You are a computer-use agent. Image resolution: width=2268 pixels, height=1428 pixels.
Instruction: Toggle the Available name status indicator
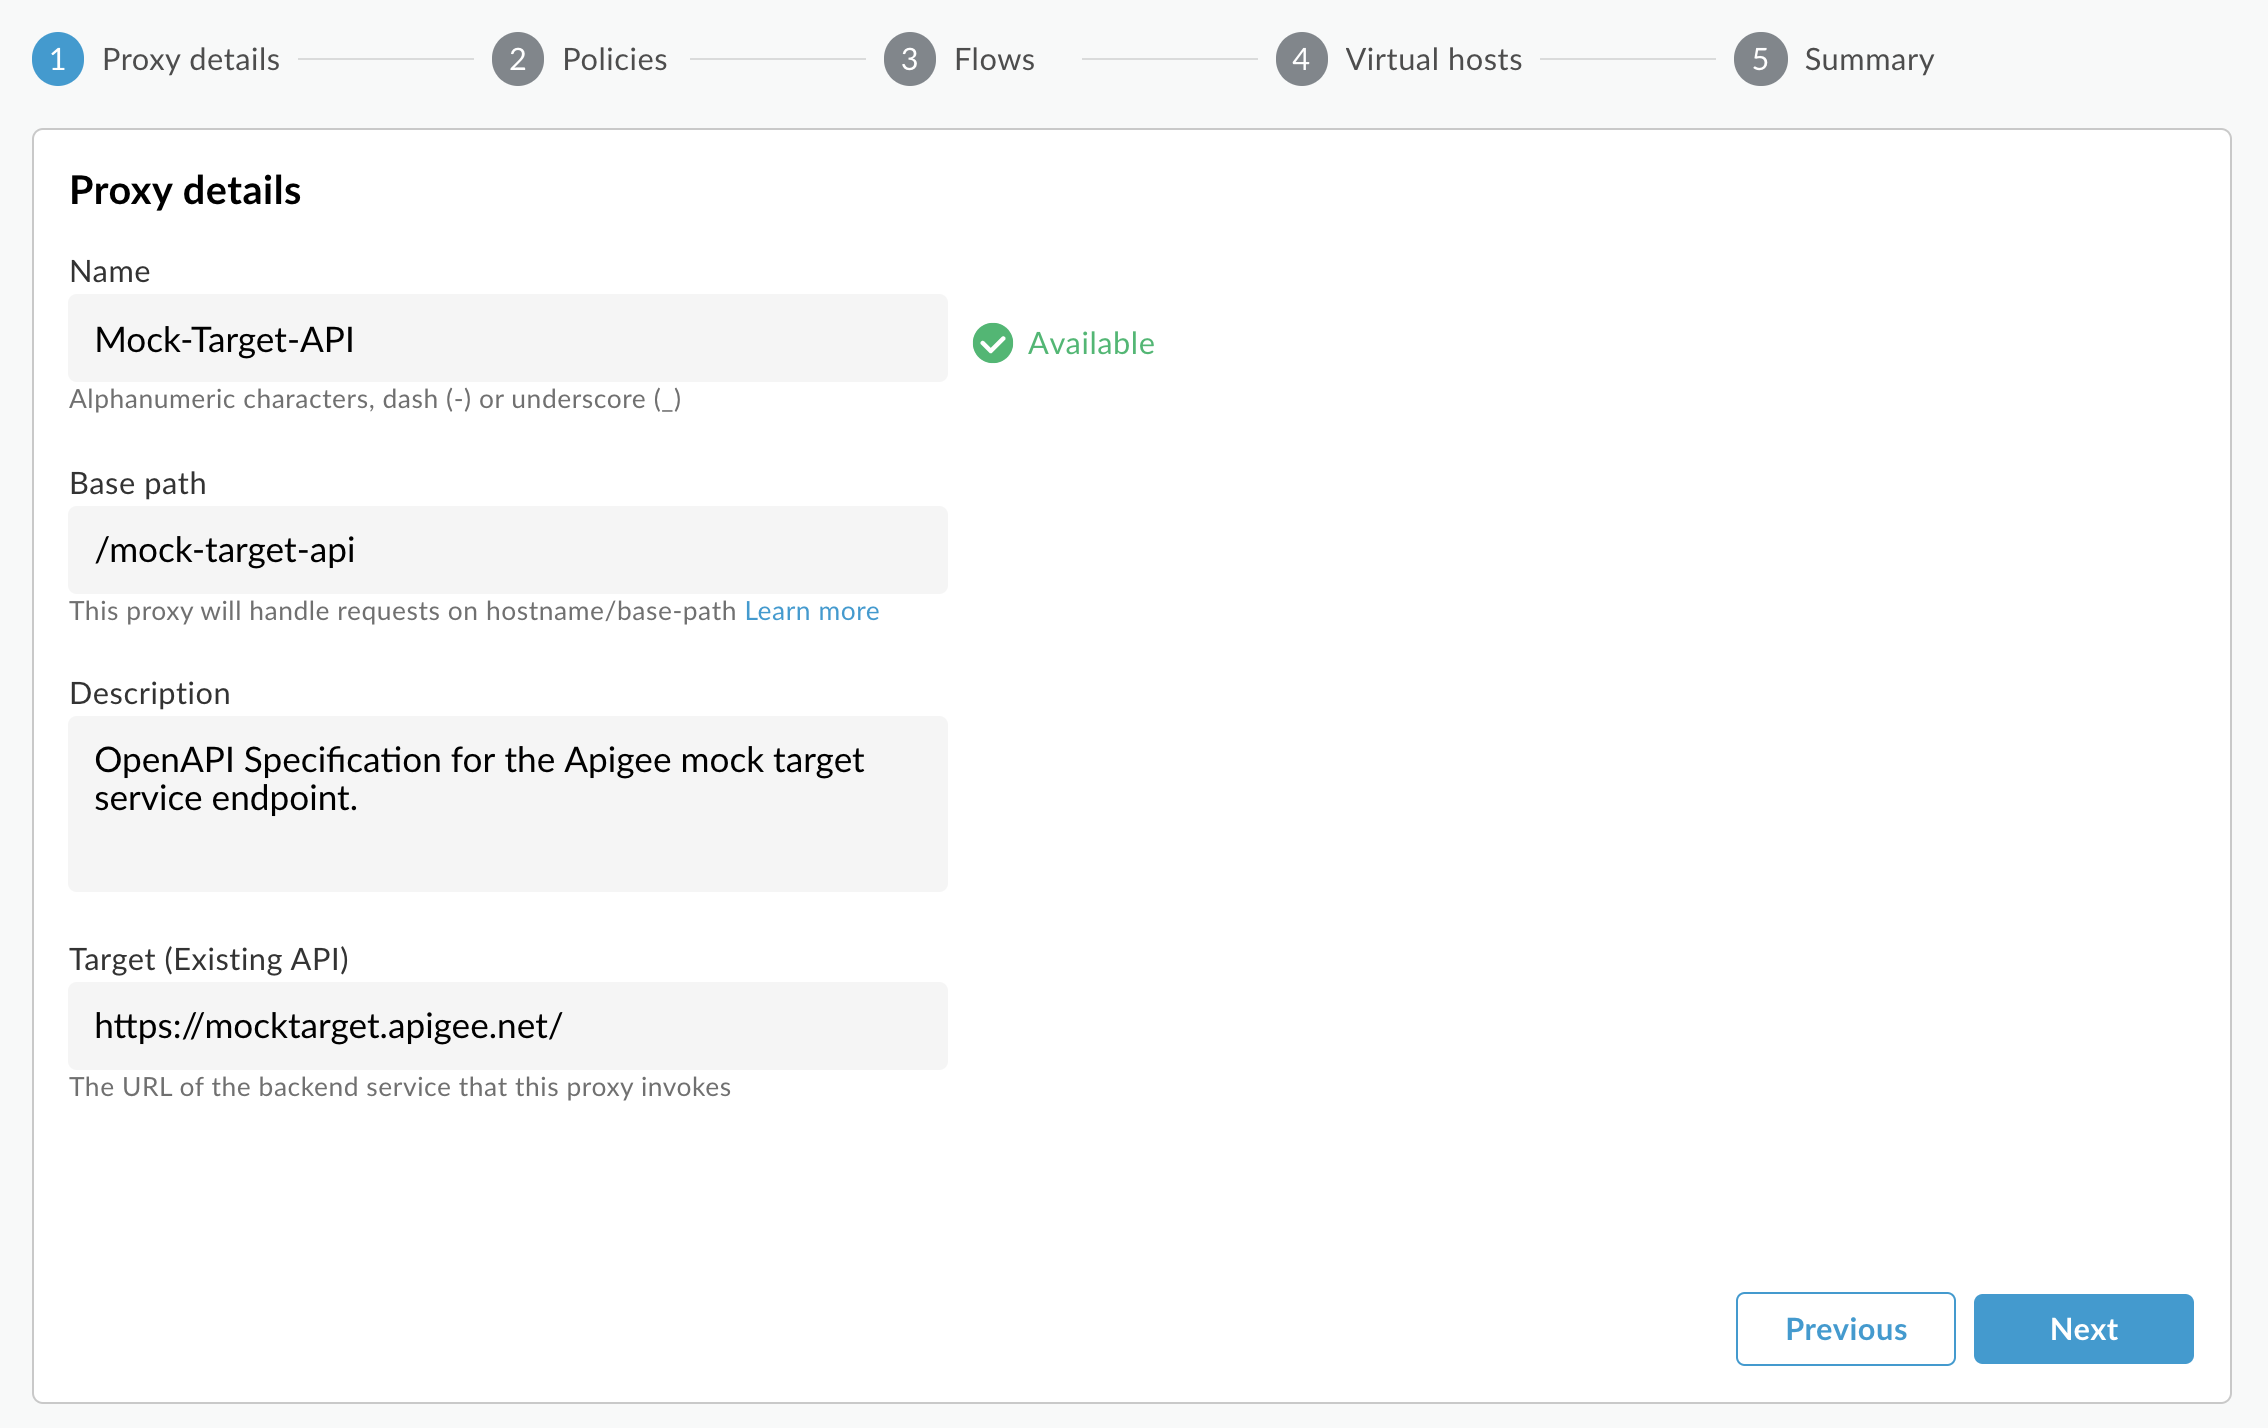tap(1066, 342)
